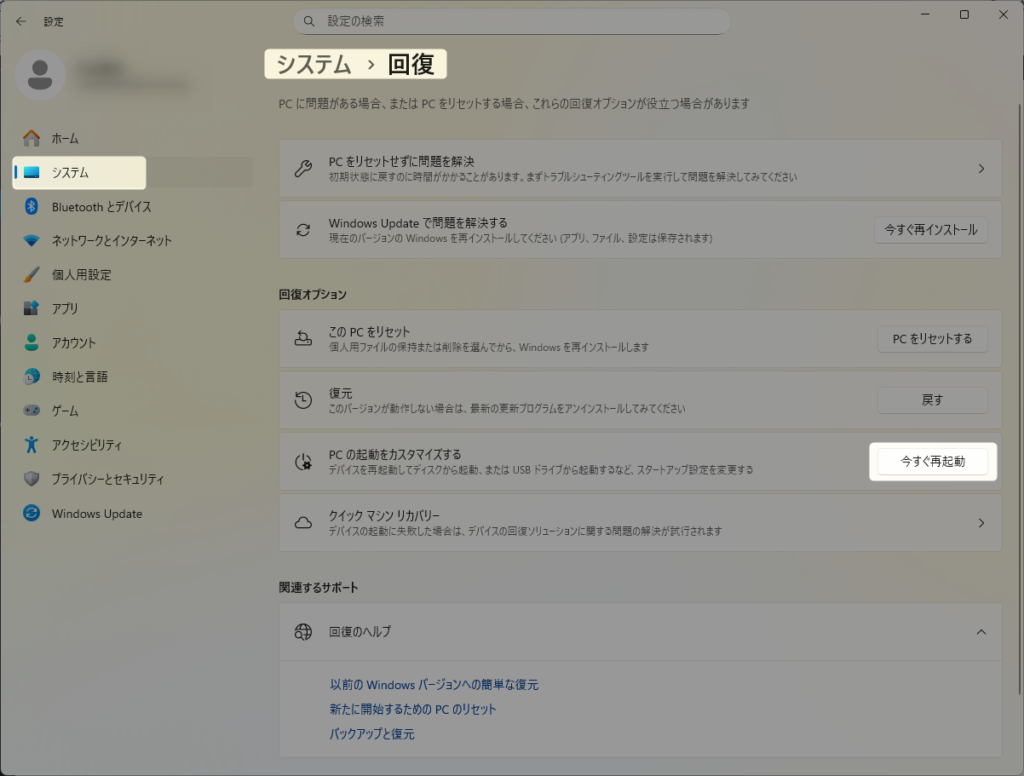Click the 個人用設定 paintbrush icon
Screen dimensions: 1024x776
click(32, 275)
